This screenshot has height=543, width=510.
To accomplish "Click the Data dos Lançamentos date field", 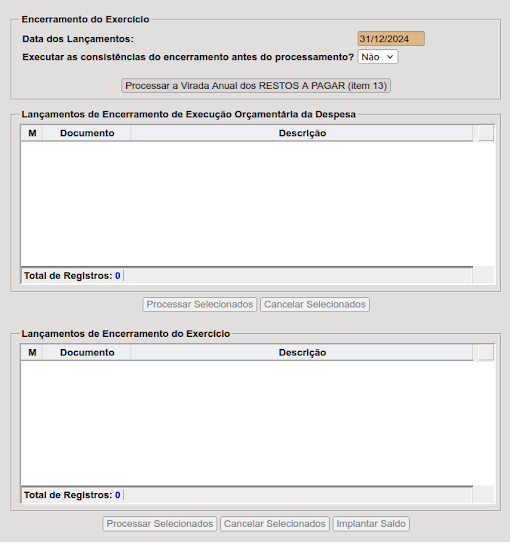I will (391, 39).
